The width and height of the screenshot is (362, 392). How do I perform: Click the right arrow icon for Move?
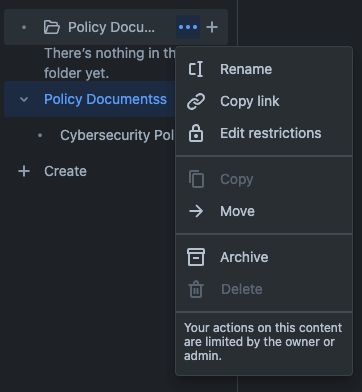196,211
